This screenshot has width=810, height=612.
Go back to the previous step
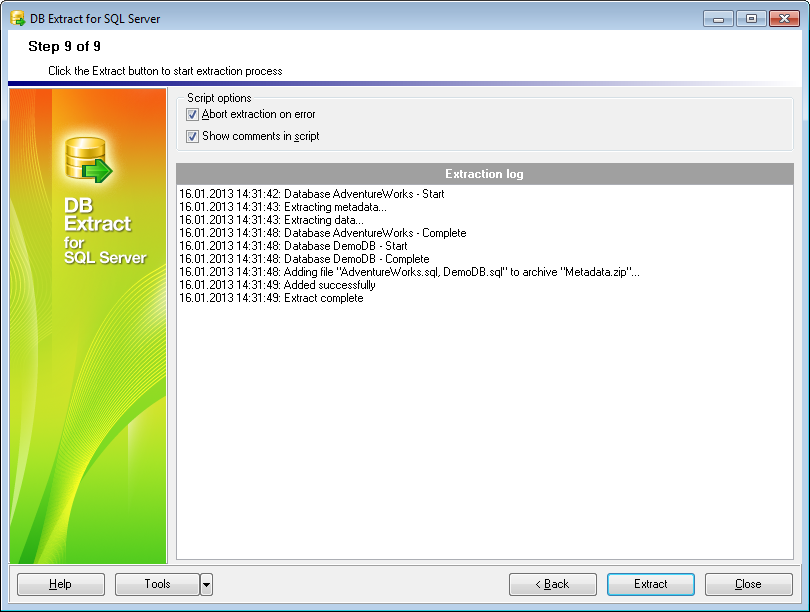click(x=552, y=584)
